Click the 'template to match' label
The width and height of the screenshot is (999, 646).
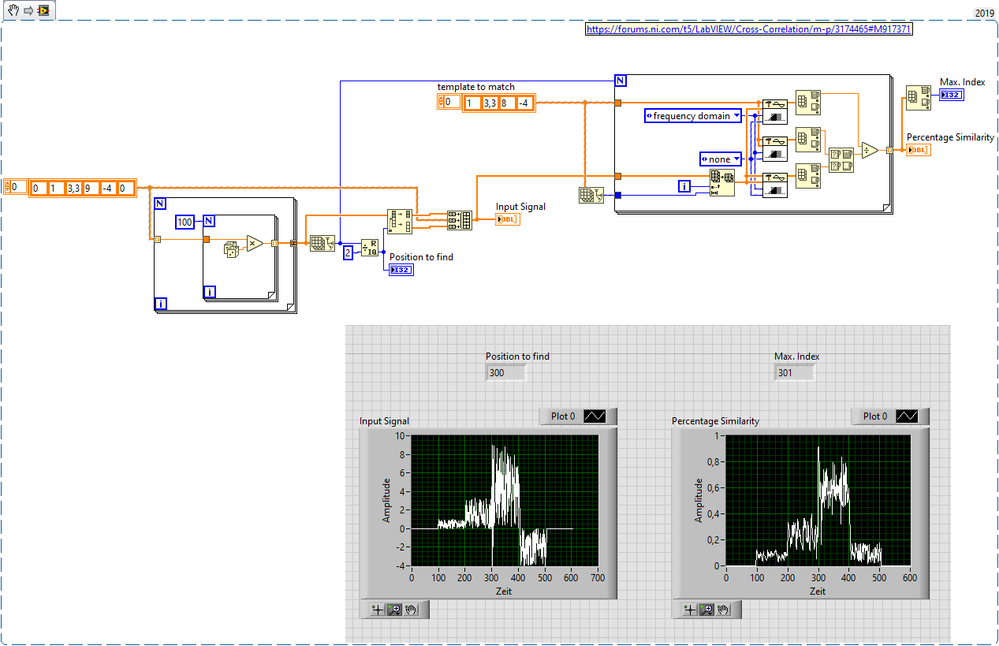[476, 87]
